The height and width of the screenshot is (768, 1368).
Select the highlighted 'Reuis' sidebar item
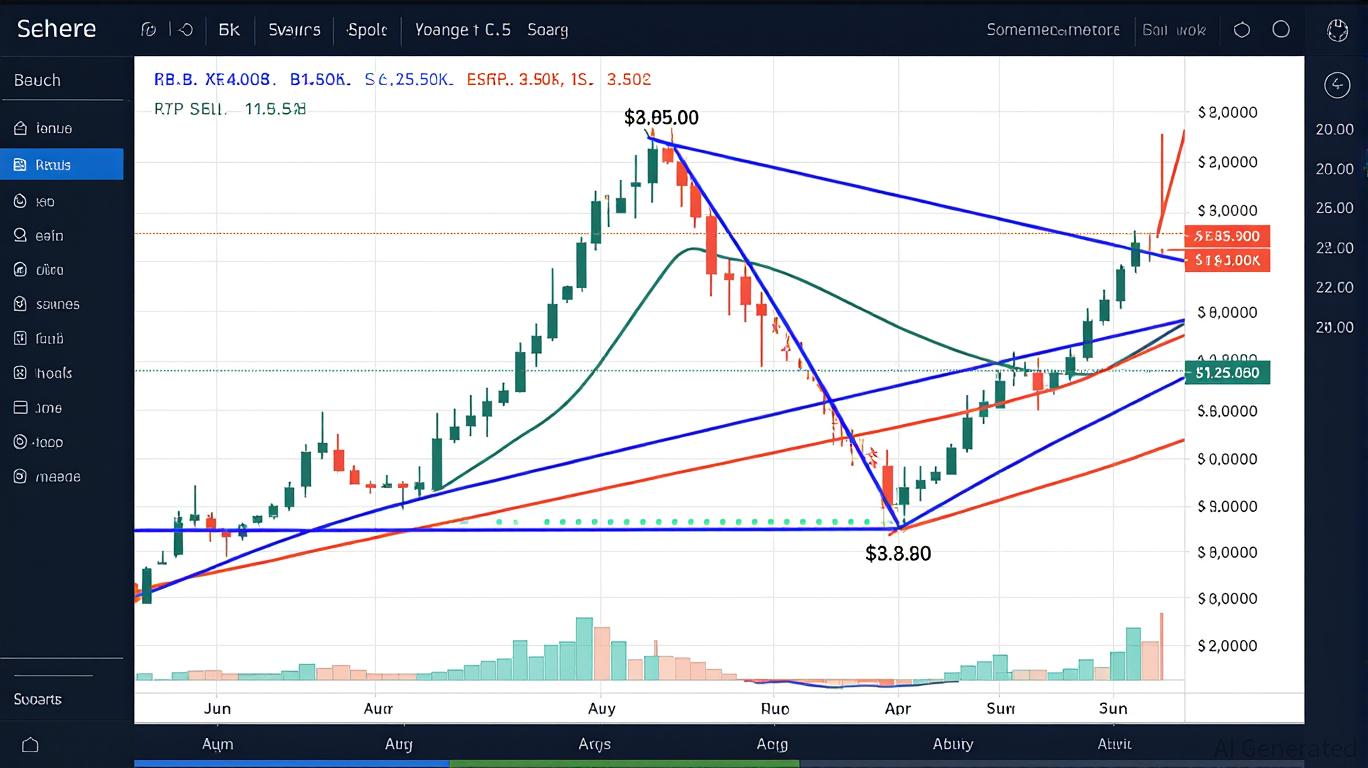pos(62,165)
